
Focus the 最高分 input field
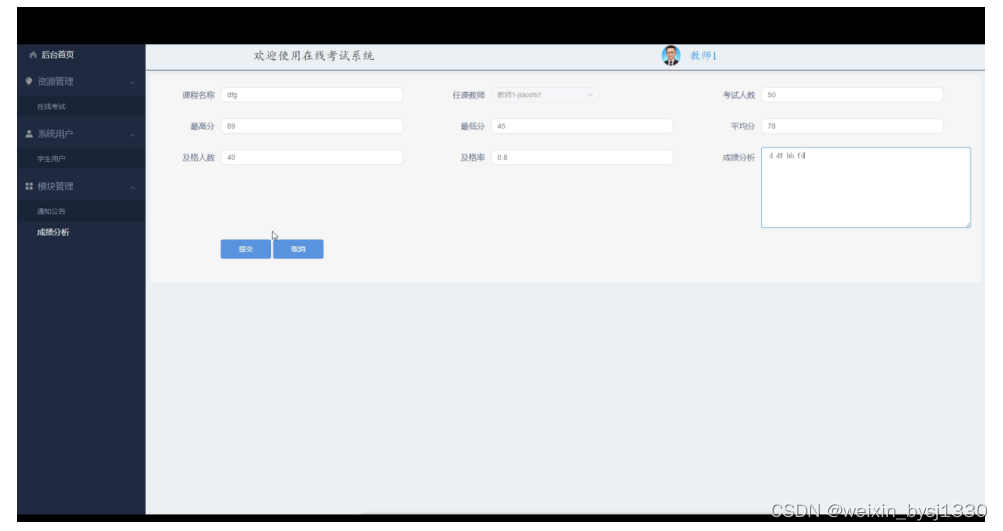312,126
